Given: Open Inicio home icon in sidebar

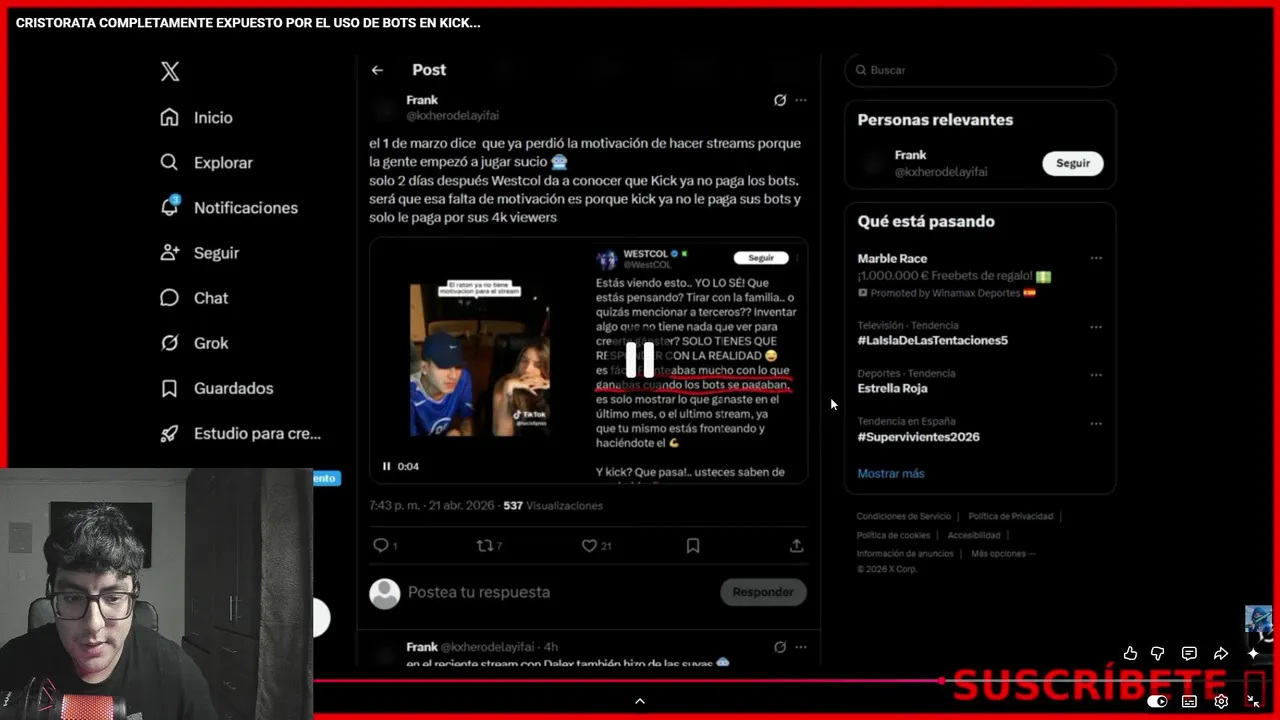Looking at the screenshot, I should pyautogui.click(x=170, y=117).
